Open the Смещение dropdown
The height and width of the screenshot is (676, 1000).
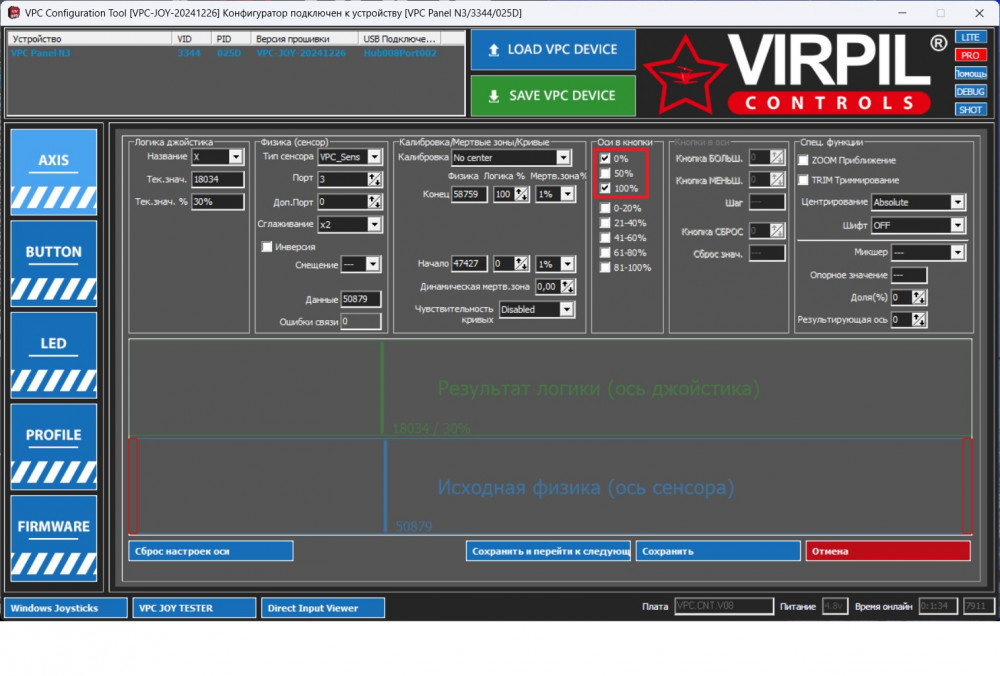point(373,264)
